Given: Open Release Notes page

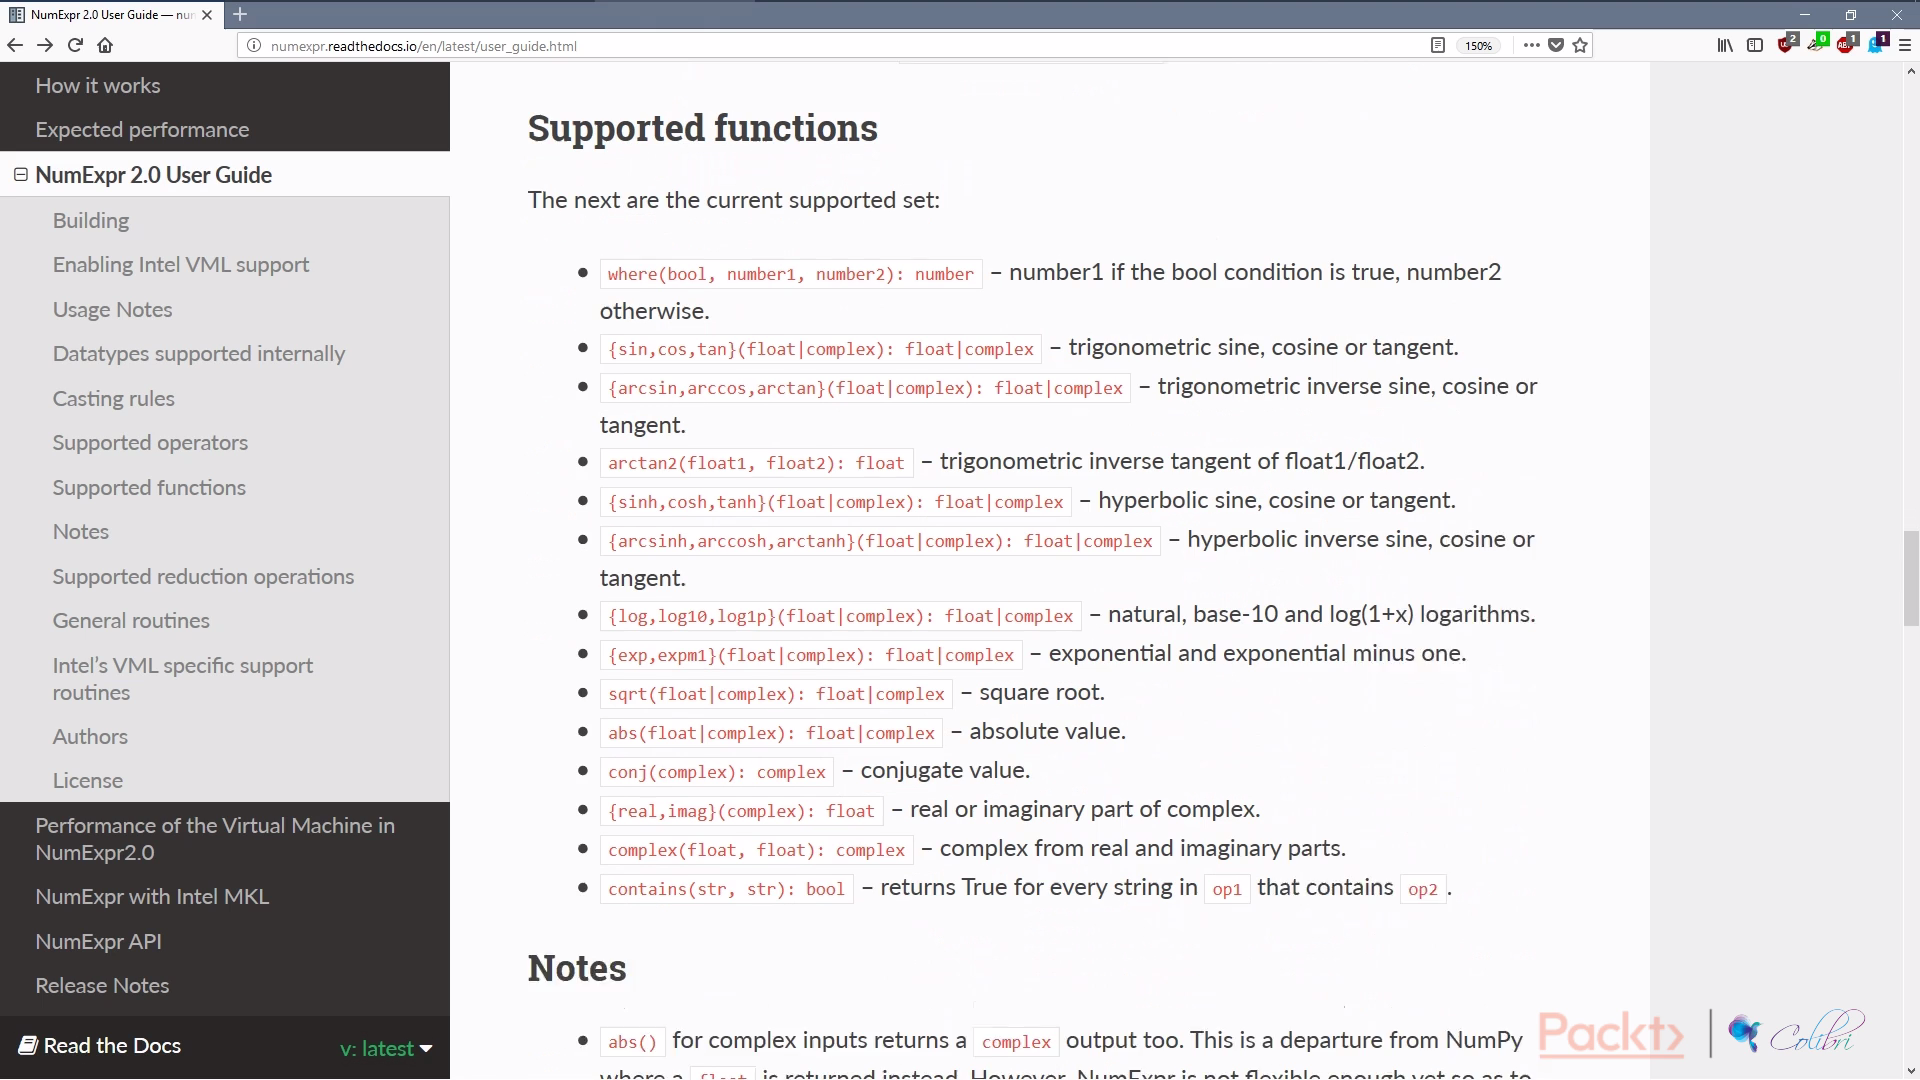Looking at the screenshot, I should point(102,986).
